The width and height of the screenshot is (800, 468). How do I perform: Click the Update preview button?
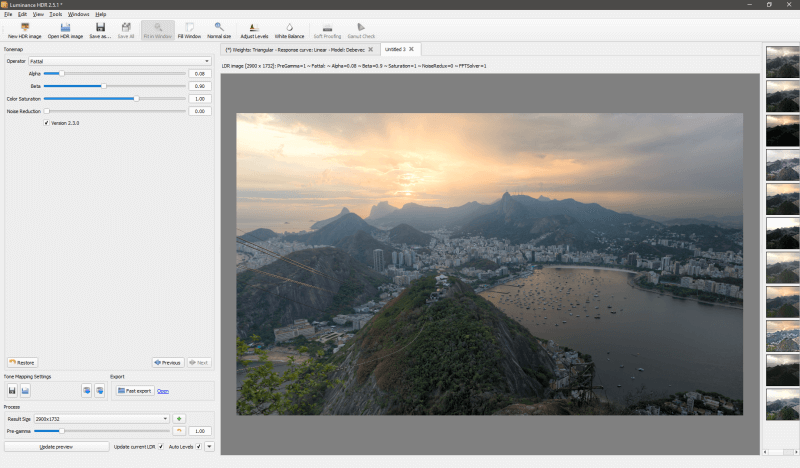(56, 447)
